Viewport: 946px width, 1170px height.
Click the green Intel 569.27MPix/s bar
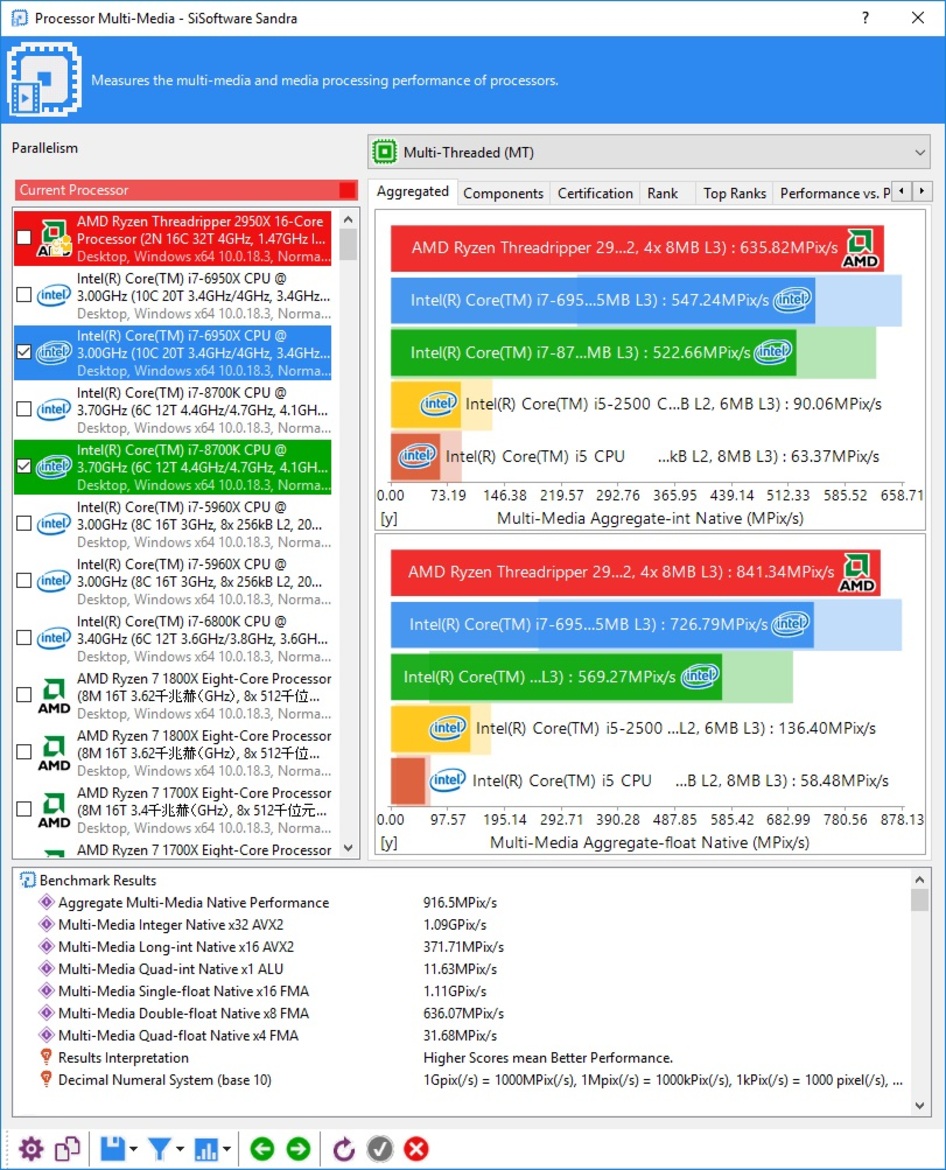coord(556,677)
